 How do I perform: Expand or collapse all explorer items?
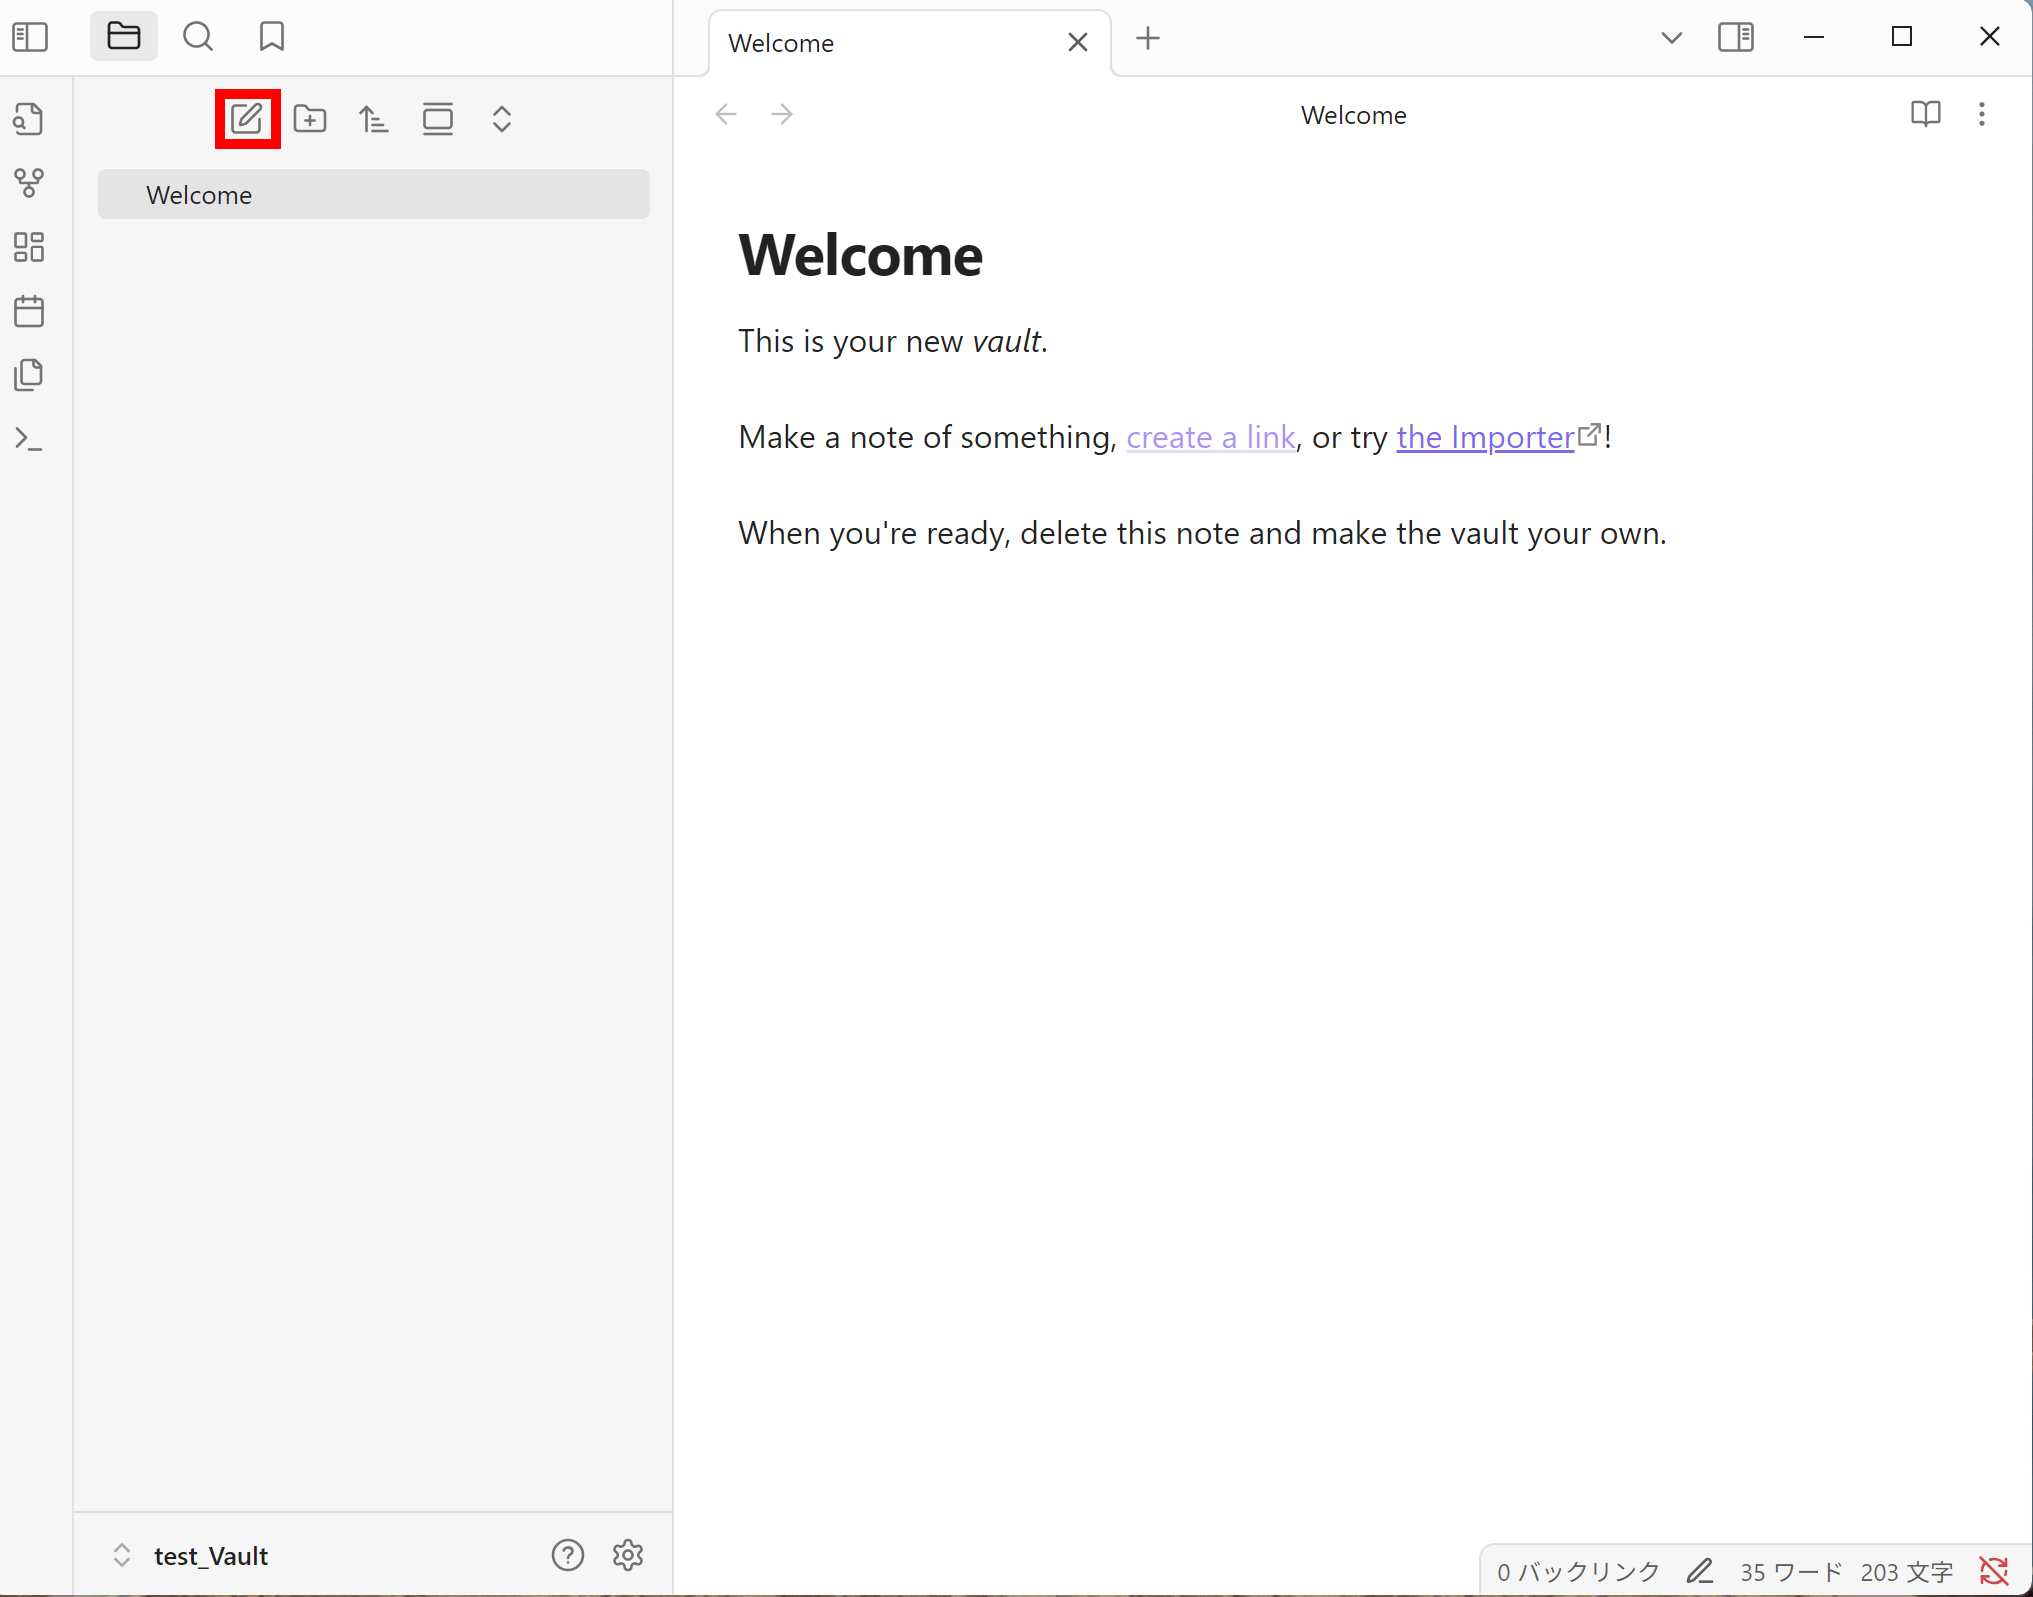tap(502, 119)
